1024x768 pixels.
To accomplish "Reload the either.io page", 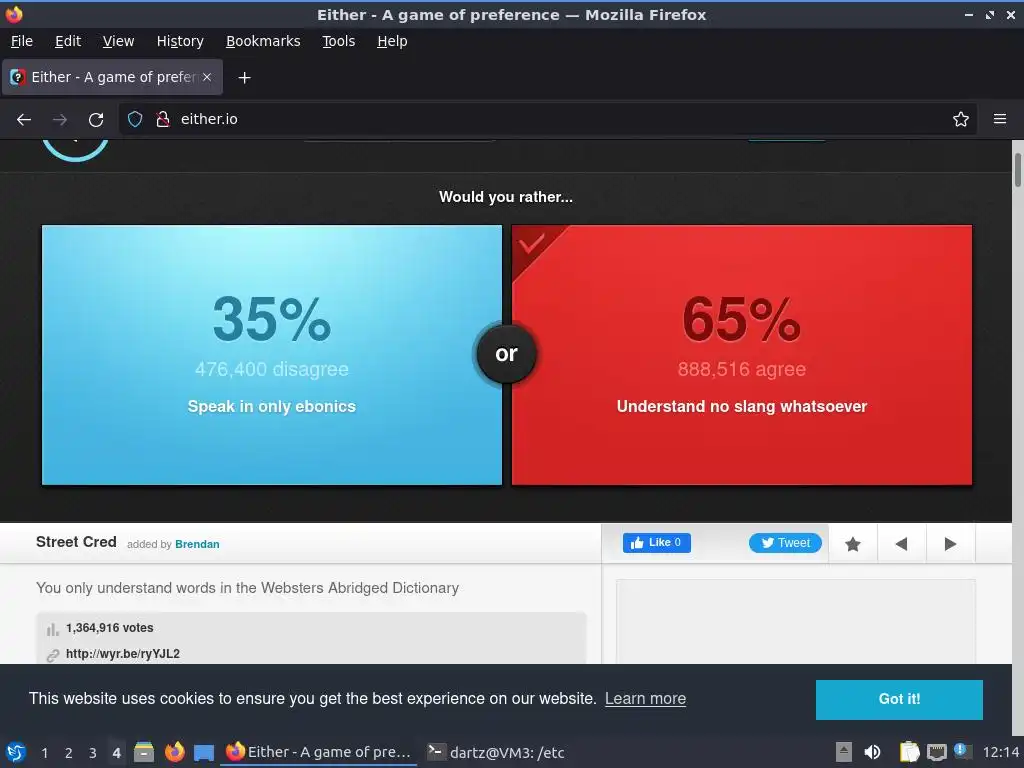I will pyautogui.click(x=96, y=120).
